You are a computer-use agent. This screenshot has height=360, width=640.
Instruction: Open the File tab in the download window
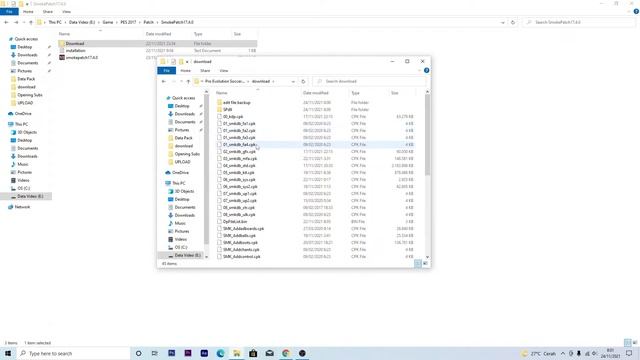pyautogui.click(x=167, y=71)
